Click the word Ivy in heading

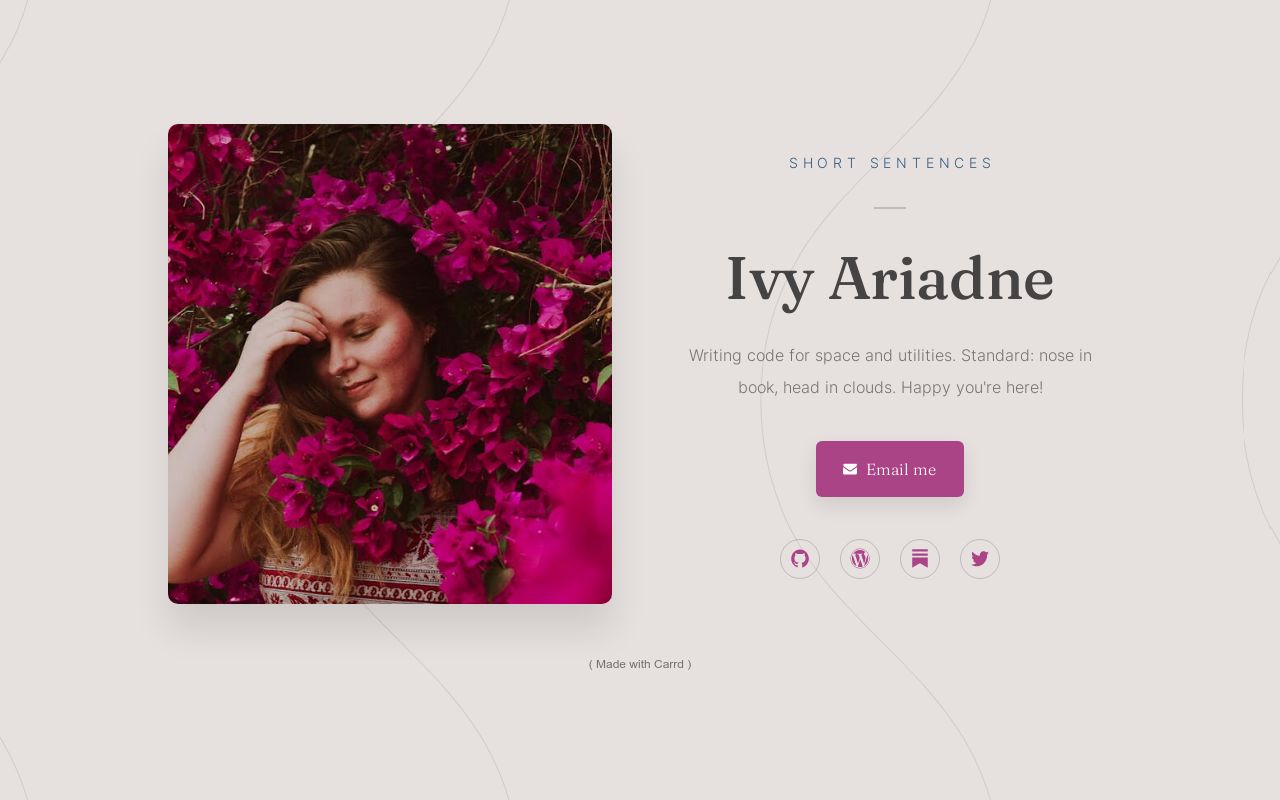pos(769,280)
